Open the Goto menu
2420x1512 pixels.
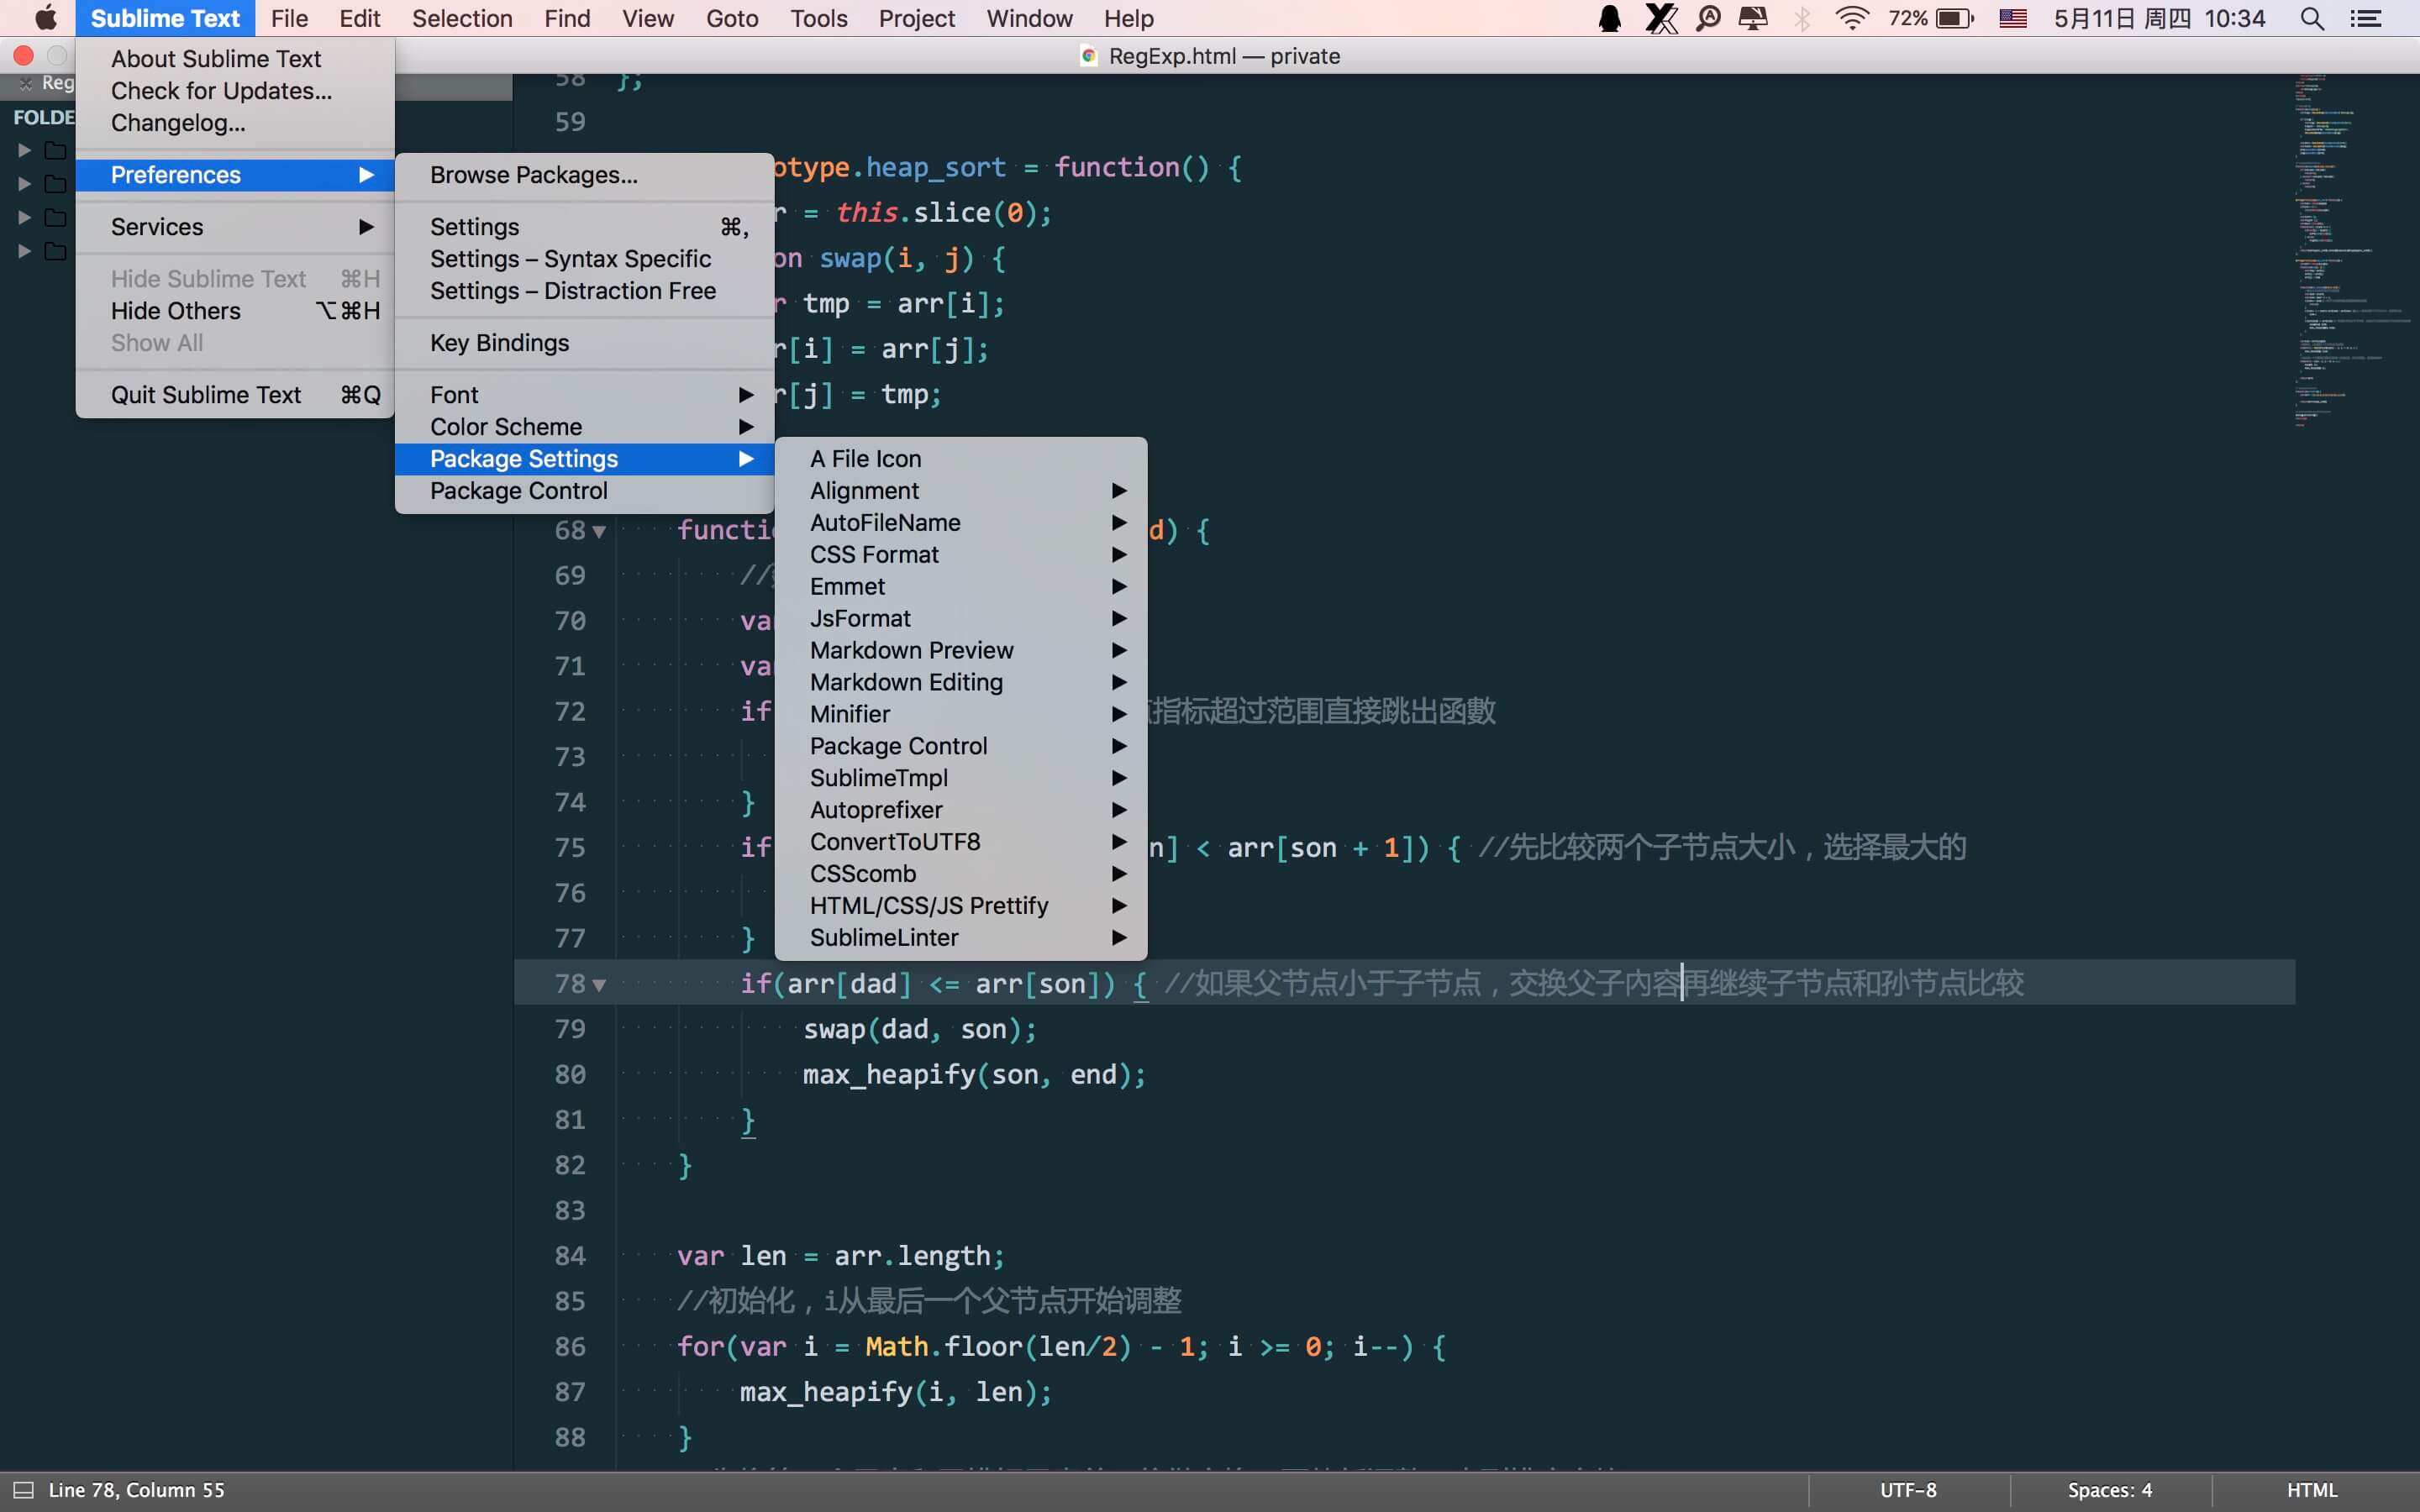[732, 18]
